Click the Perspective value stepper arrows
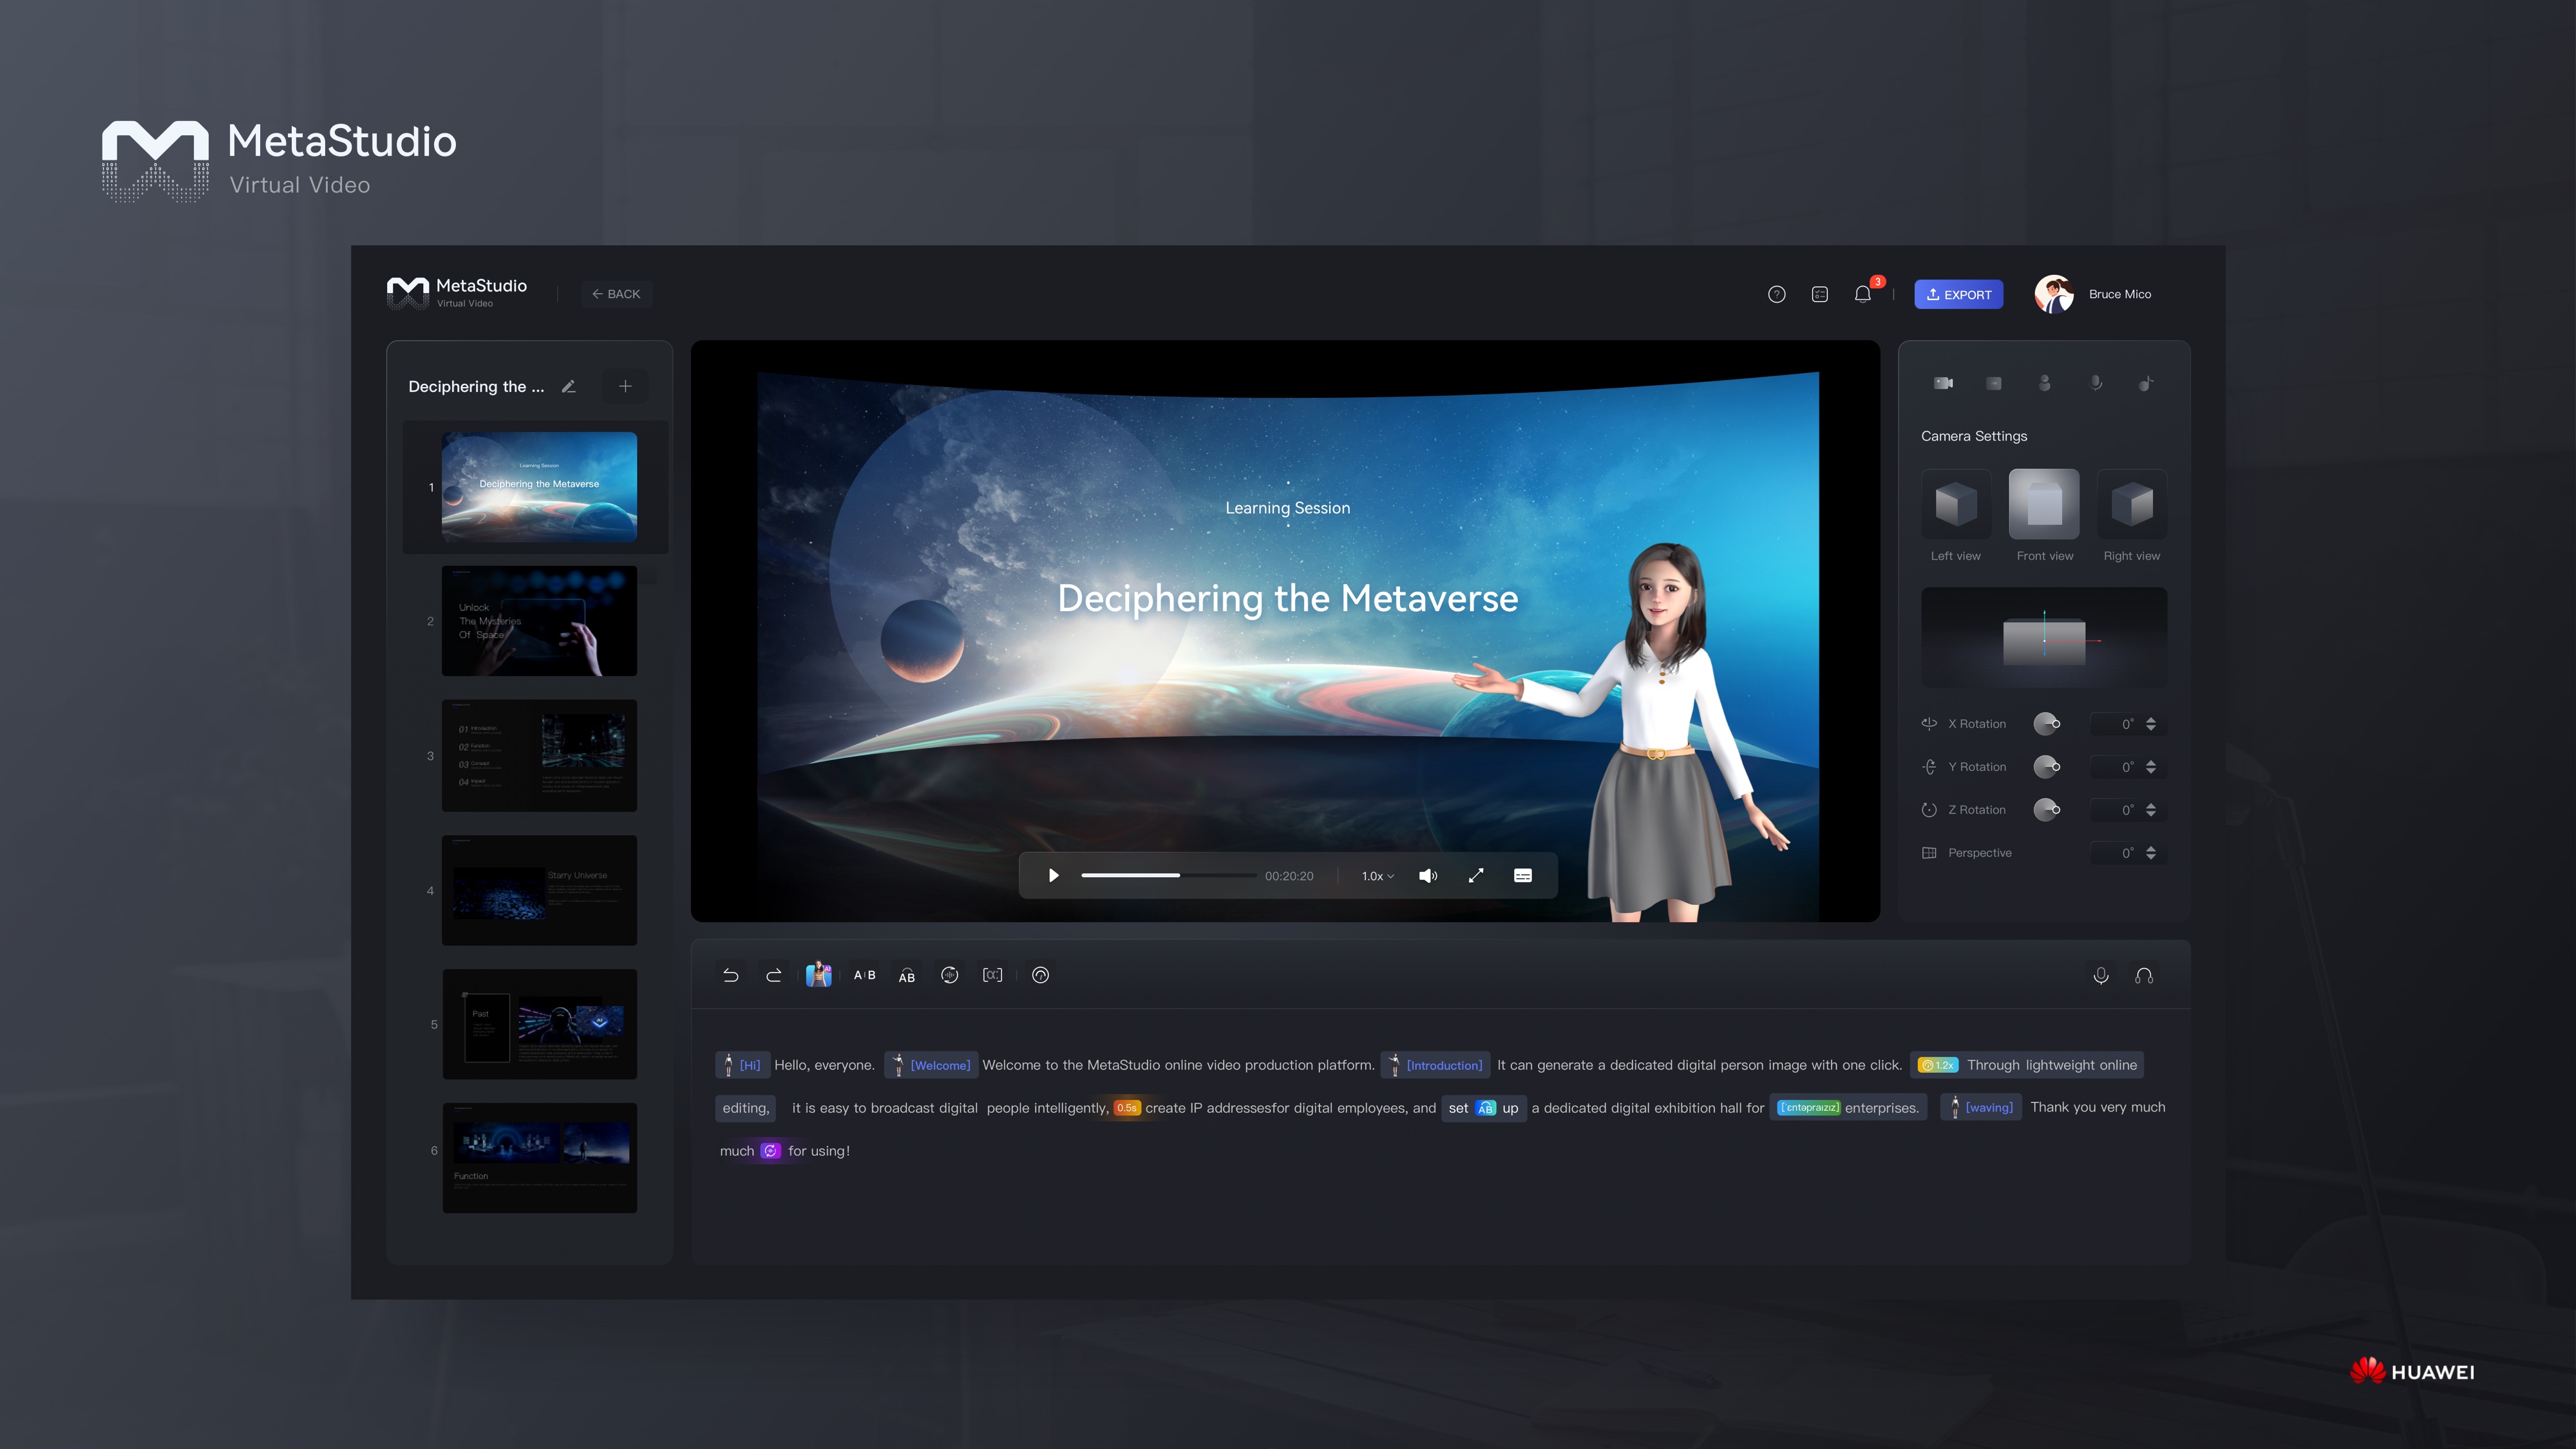This screenshot has height=1449, width=2576. pos(2152,852)
